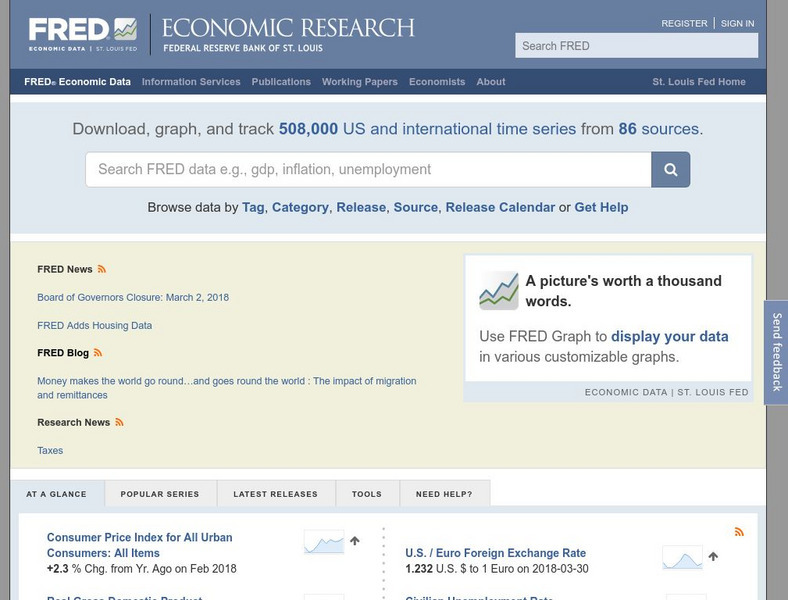Click the Release Calendar link
This screenshot has height=600, width=788.
click(500, 207)
